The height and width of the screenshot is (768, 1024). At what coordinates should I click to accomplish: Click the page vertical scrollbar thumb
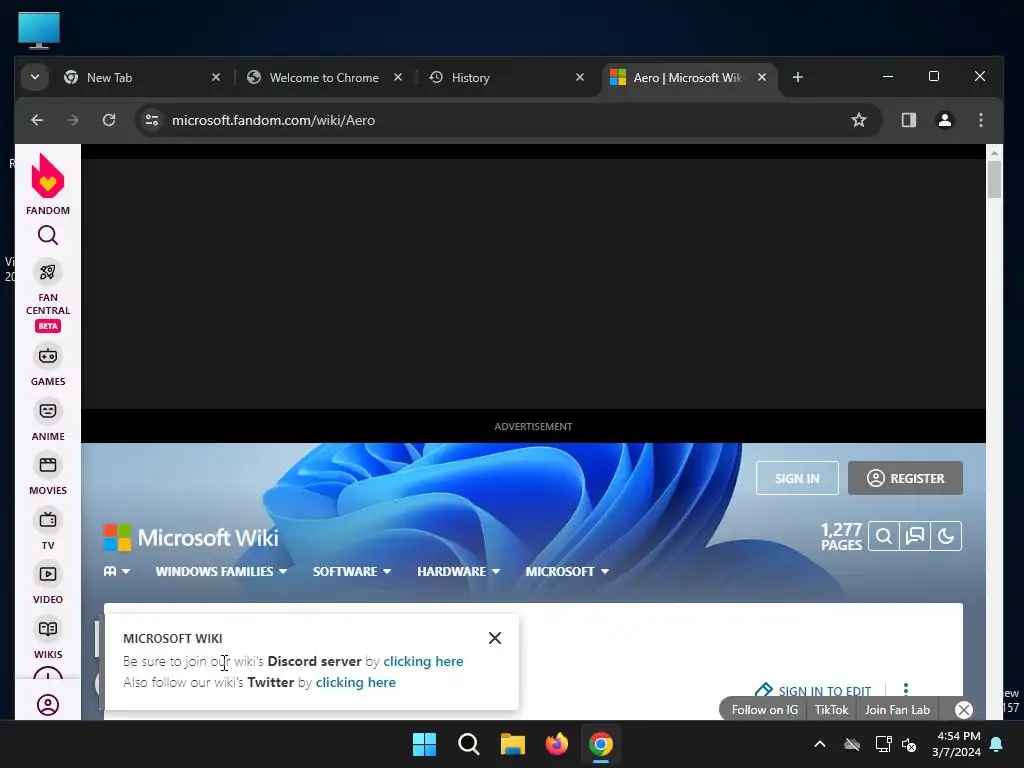(994, 178)
